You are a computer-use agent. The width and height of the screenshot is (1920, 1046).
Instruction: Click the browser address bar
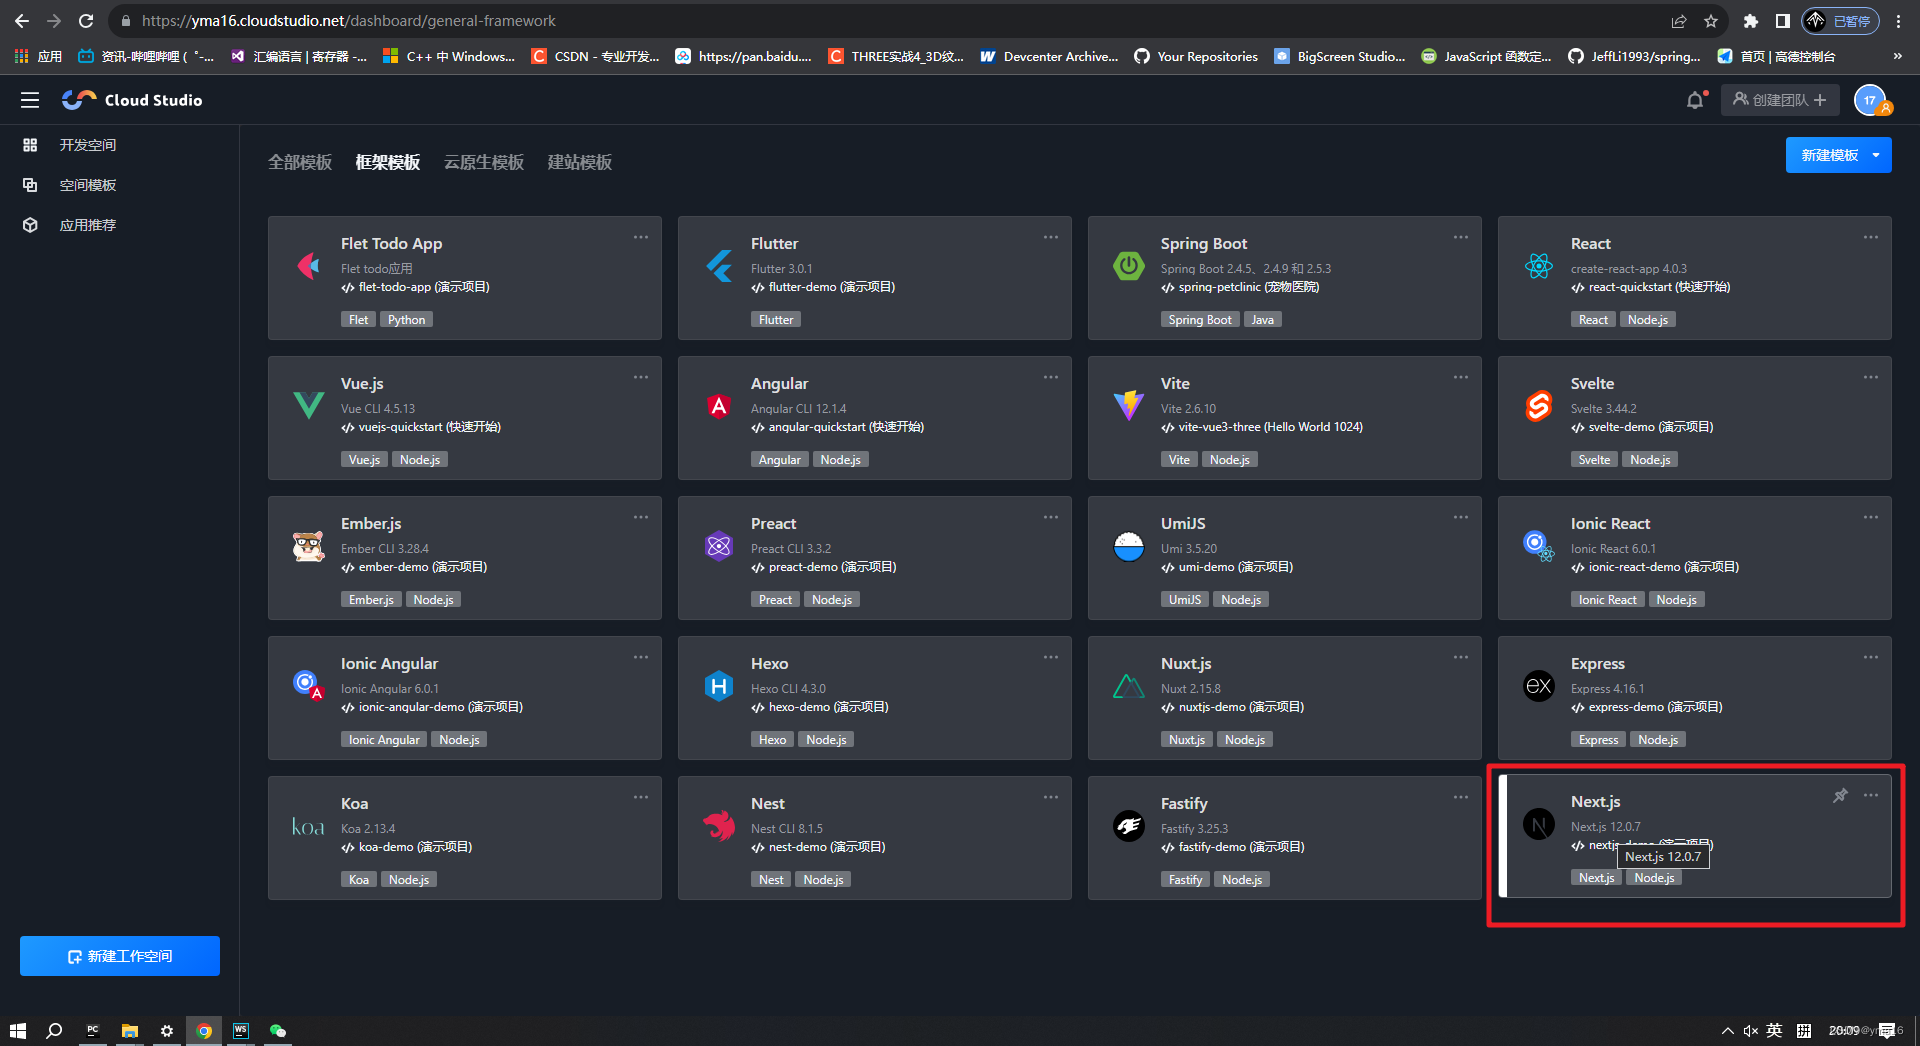tap(890, 21)
